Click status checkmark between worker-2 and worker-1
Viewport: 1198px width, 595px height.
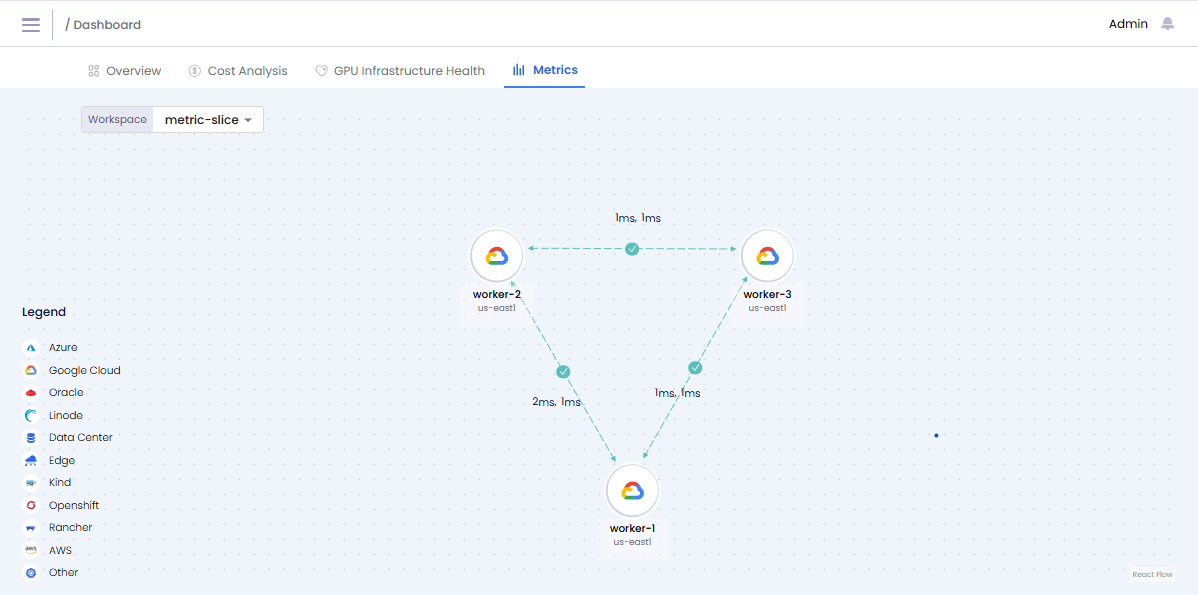[x=563, y=372]
